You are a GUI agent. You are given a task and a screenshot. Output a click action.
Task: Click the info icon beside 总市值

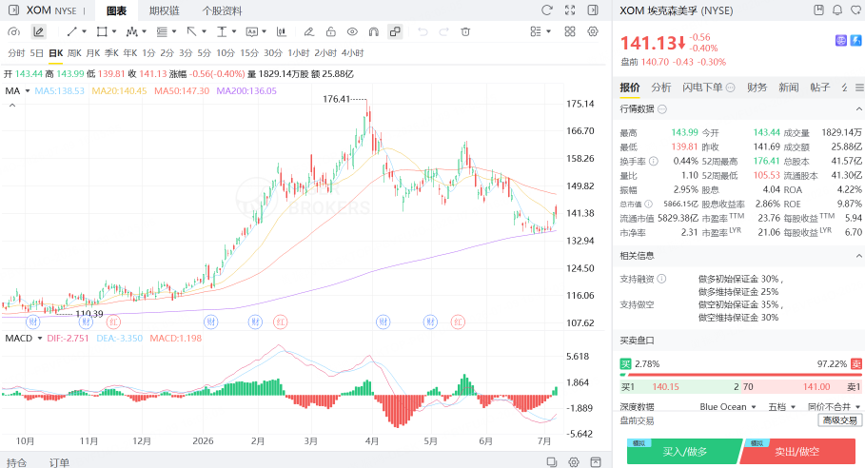(648, 204)
